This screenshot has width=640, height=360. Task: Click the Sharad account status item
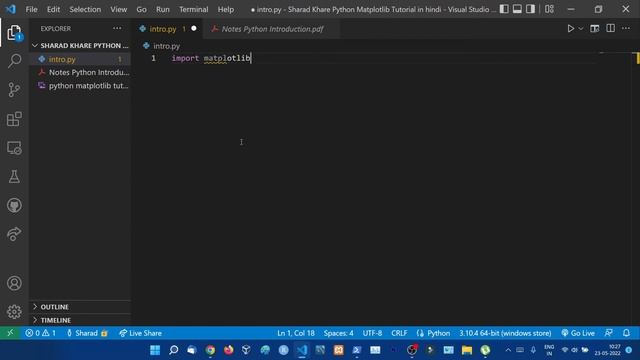[87, 333]
